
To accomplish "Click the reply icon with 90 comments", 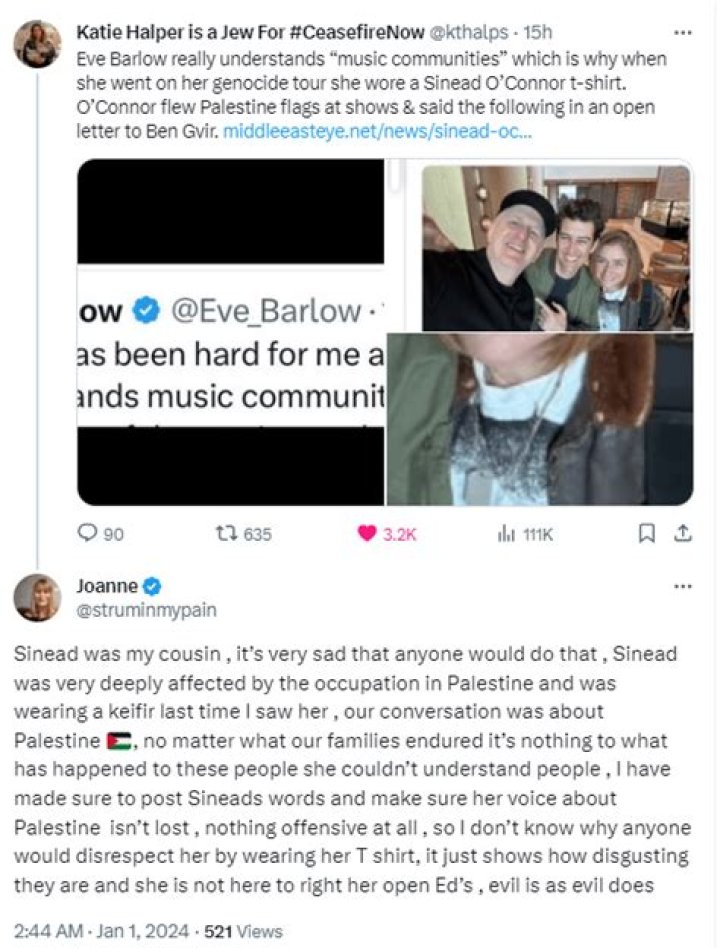I will coord(87,533).
